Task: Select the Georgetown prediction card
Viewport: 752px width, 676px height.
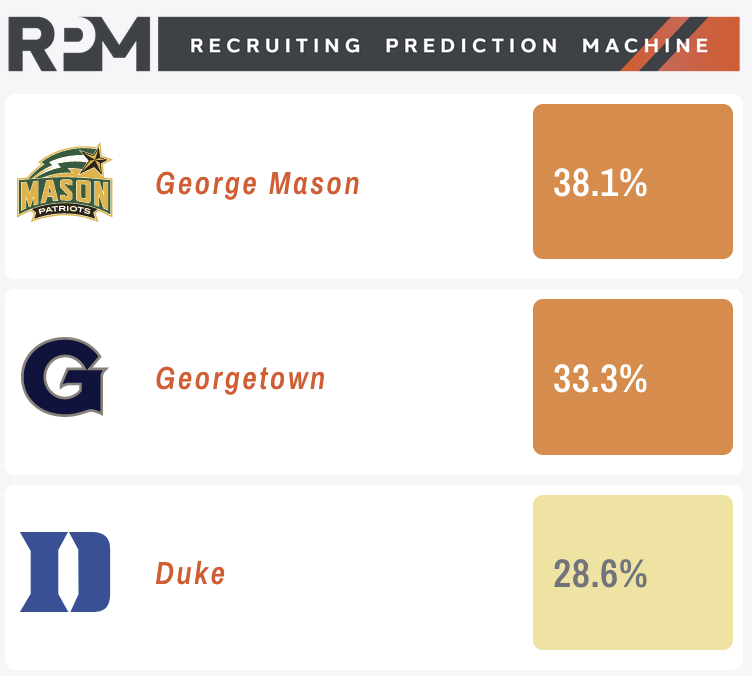Action: 374,382
